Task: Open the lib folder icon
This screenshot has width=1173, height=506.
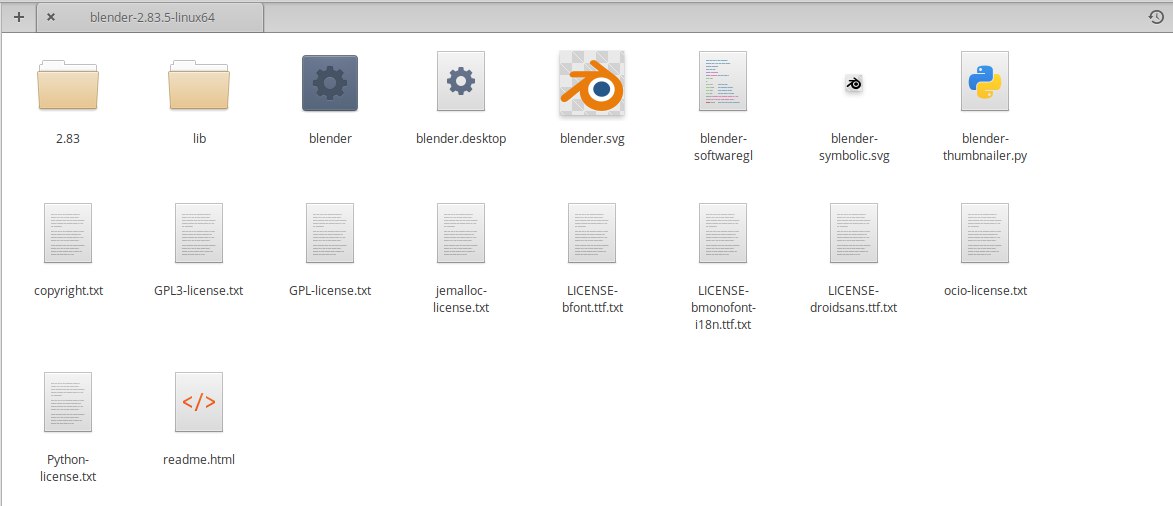Action: click(199, 84)
